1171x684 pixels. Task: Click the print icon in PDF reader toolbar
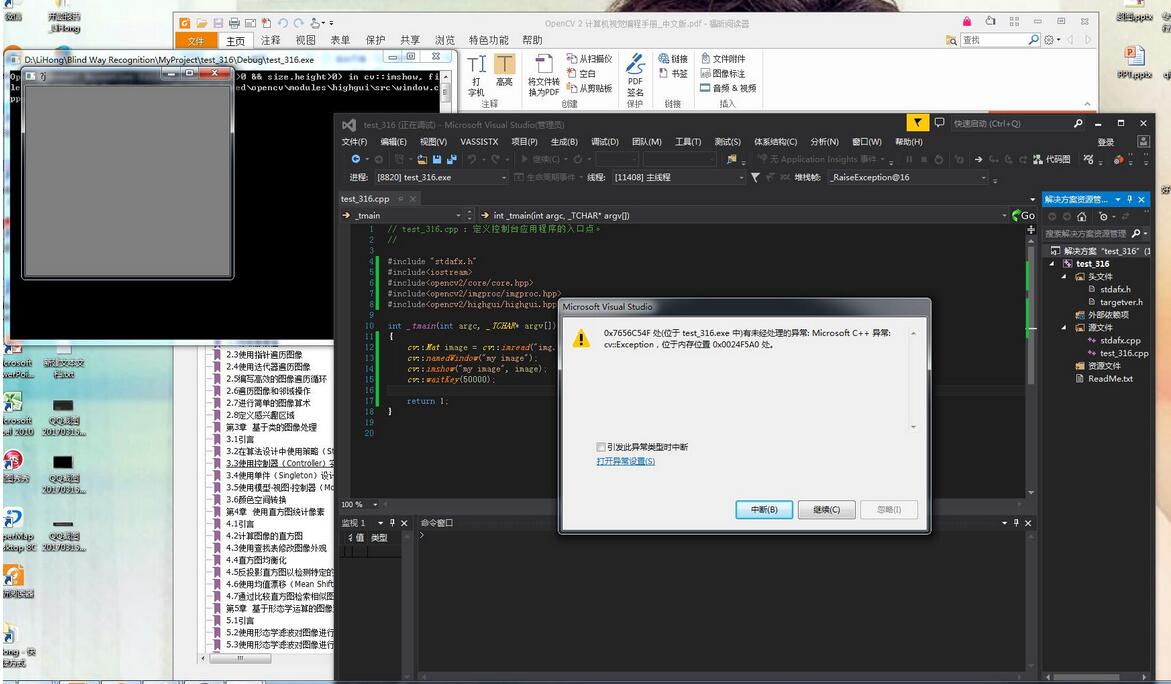tap(234, 23)
